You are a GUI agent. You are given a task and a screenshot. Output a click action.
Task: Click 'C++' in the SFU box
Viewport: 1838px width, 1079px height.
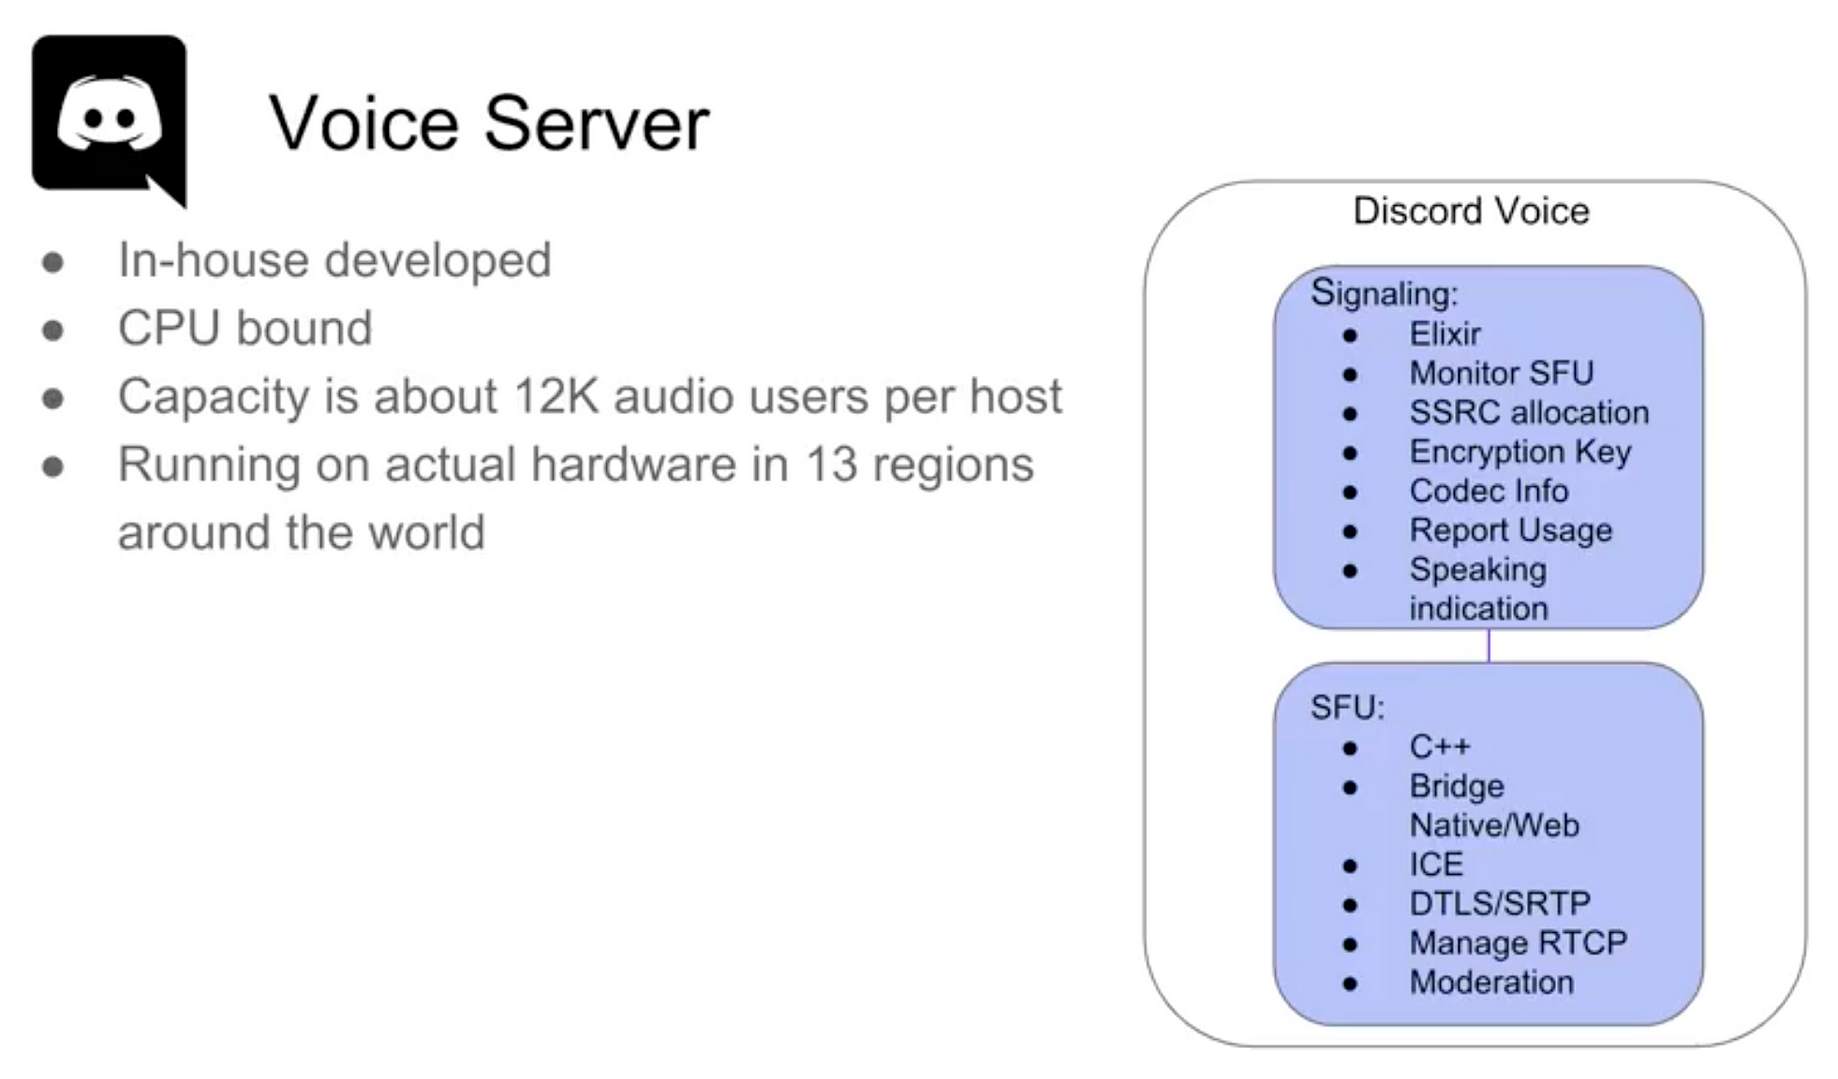tap(1440, 747)
